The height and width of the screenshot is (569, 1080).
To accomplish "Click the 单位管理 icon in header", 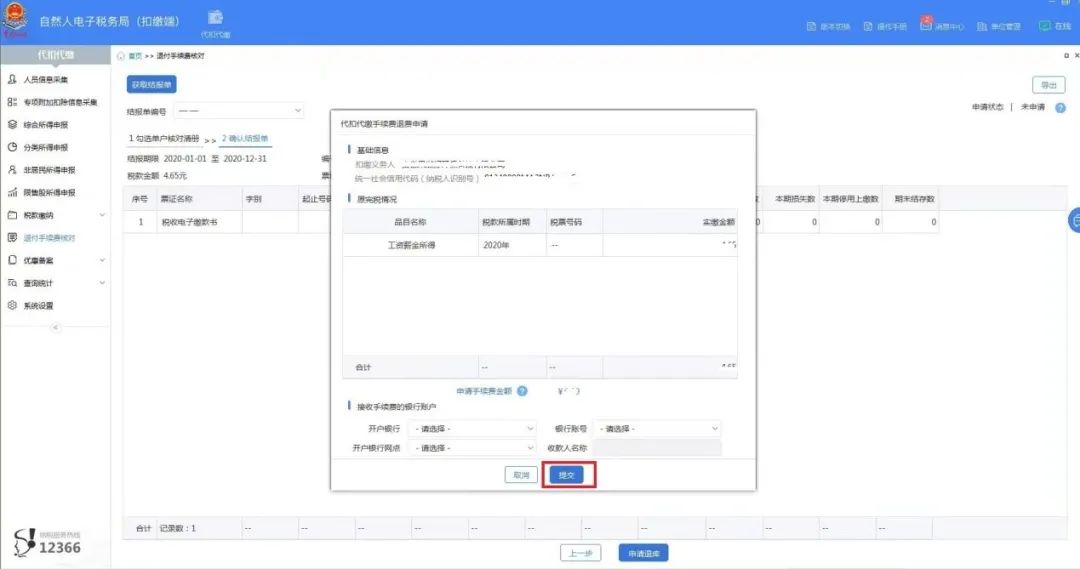I will tap(981, 26).
